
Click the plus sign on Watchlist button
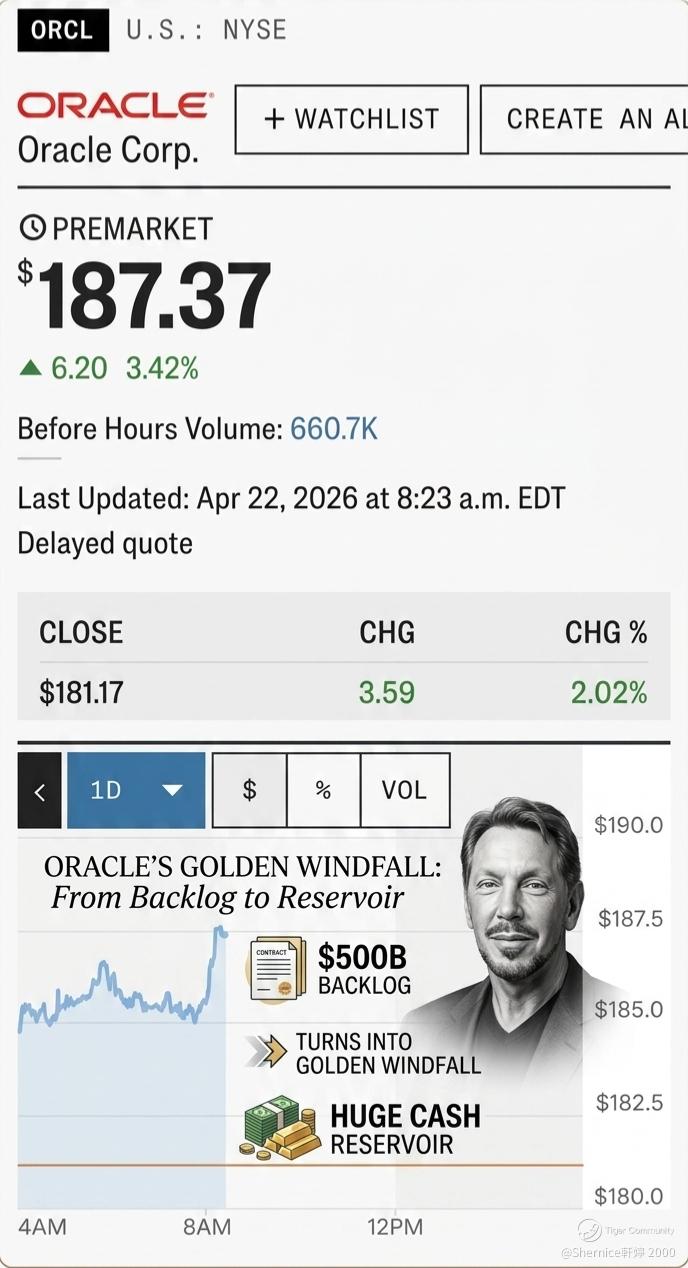[274, 119]
